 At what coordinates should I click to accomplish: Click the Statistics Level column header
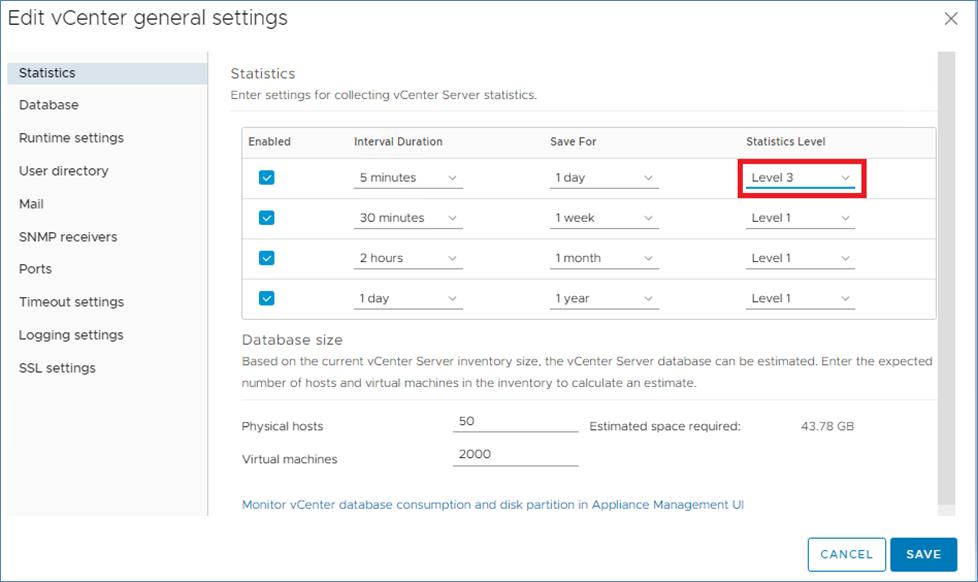pos(785,142)
